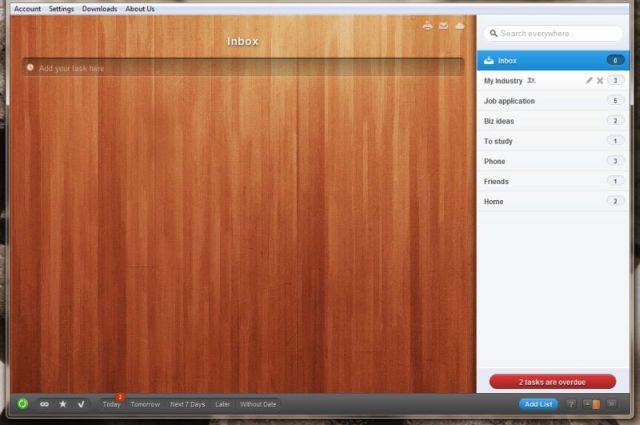Select the Today filter
This screenshot has height=425, width=640.
(111, 404)
